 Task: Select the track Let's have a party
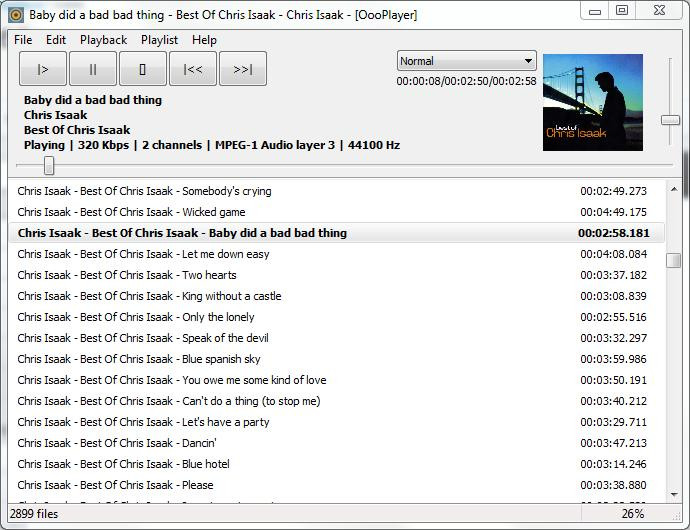(x=337, y=422)
